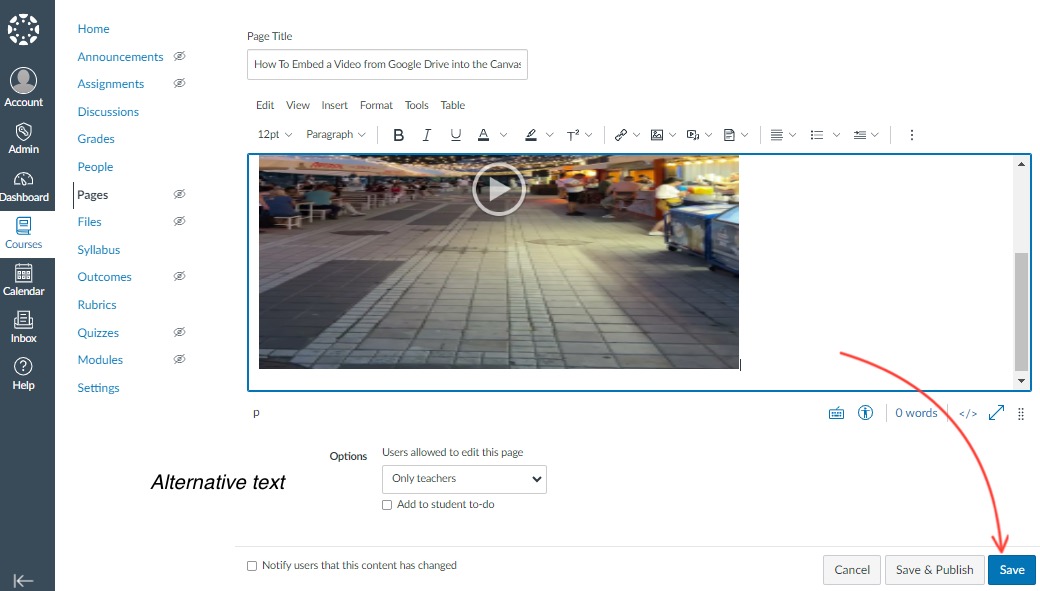The image size is (1040, 591).
Task: Open the 12pt font size dropdown
Action: (275, 135)
